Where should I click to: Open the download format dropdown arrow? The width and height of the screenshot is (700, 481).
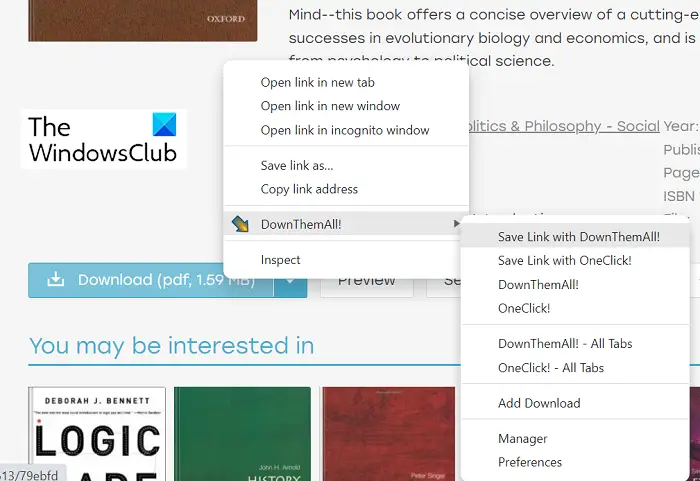[x=290, y=281]
